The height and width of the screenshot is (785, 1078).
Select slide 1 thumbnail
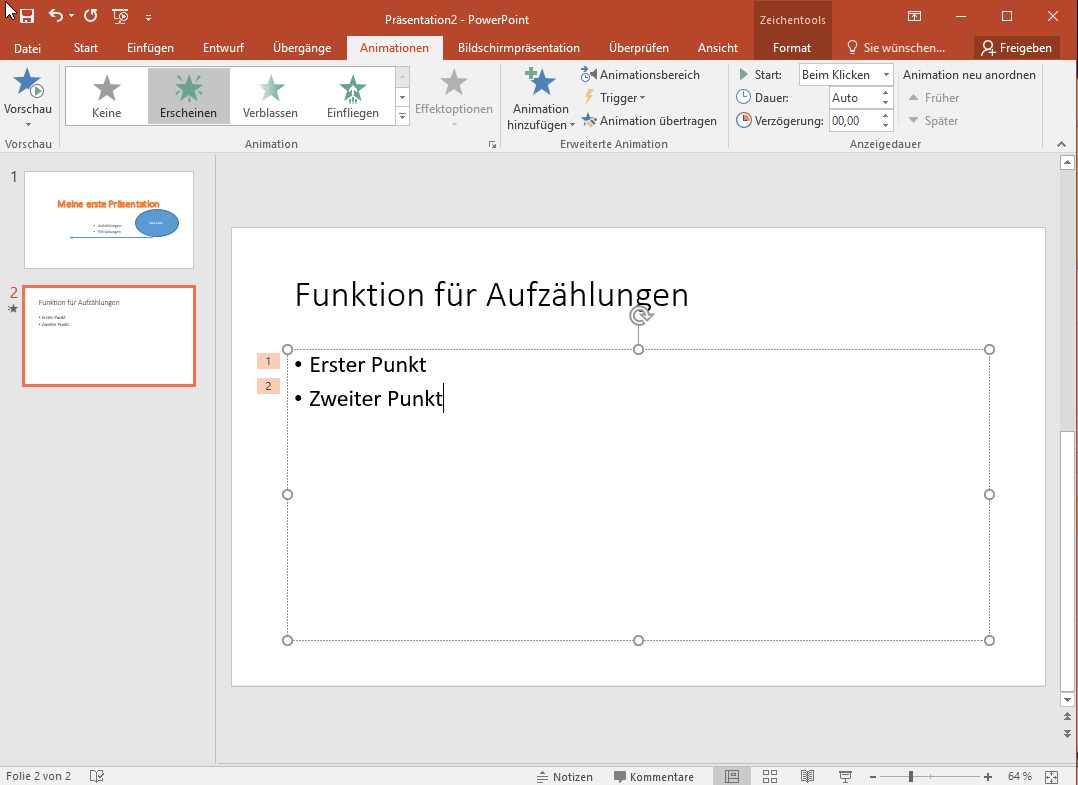109,219
